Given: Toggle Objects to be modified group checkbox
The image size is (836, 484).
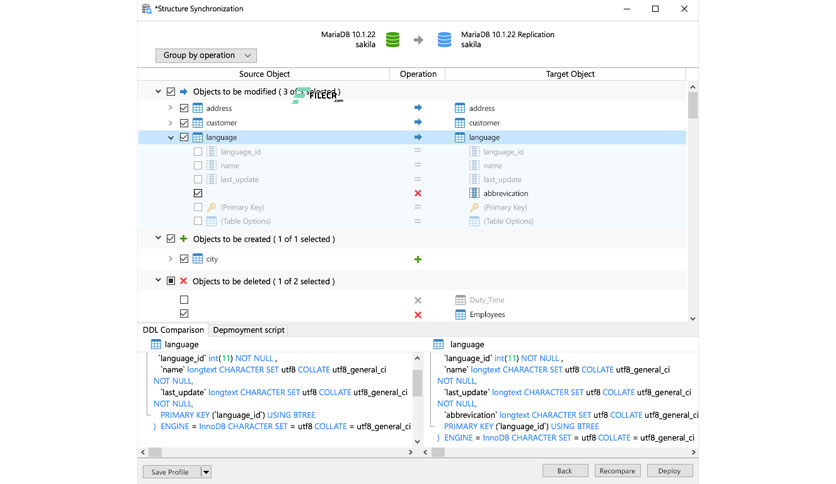Looking at the screenshot, I should tap(171, 92).
